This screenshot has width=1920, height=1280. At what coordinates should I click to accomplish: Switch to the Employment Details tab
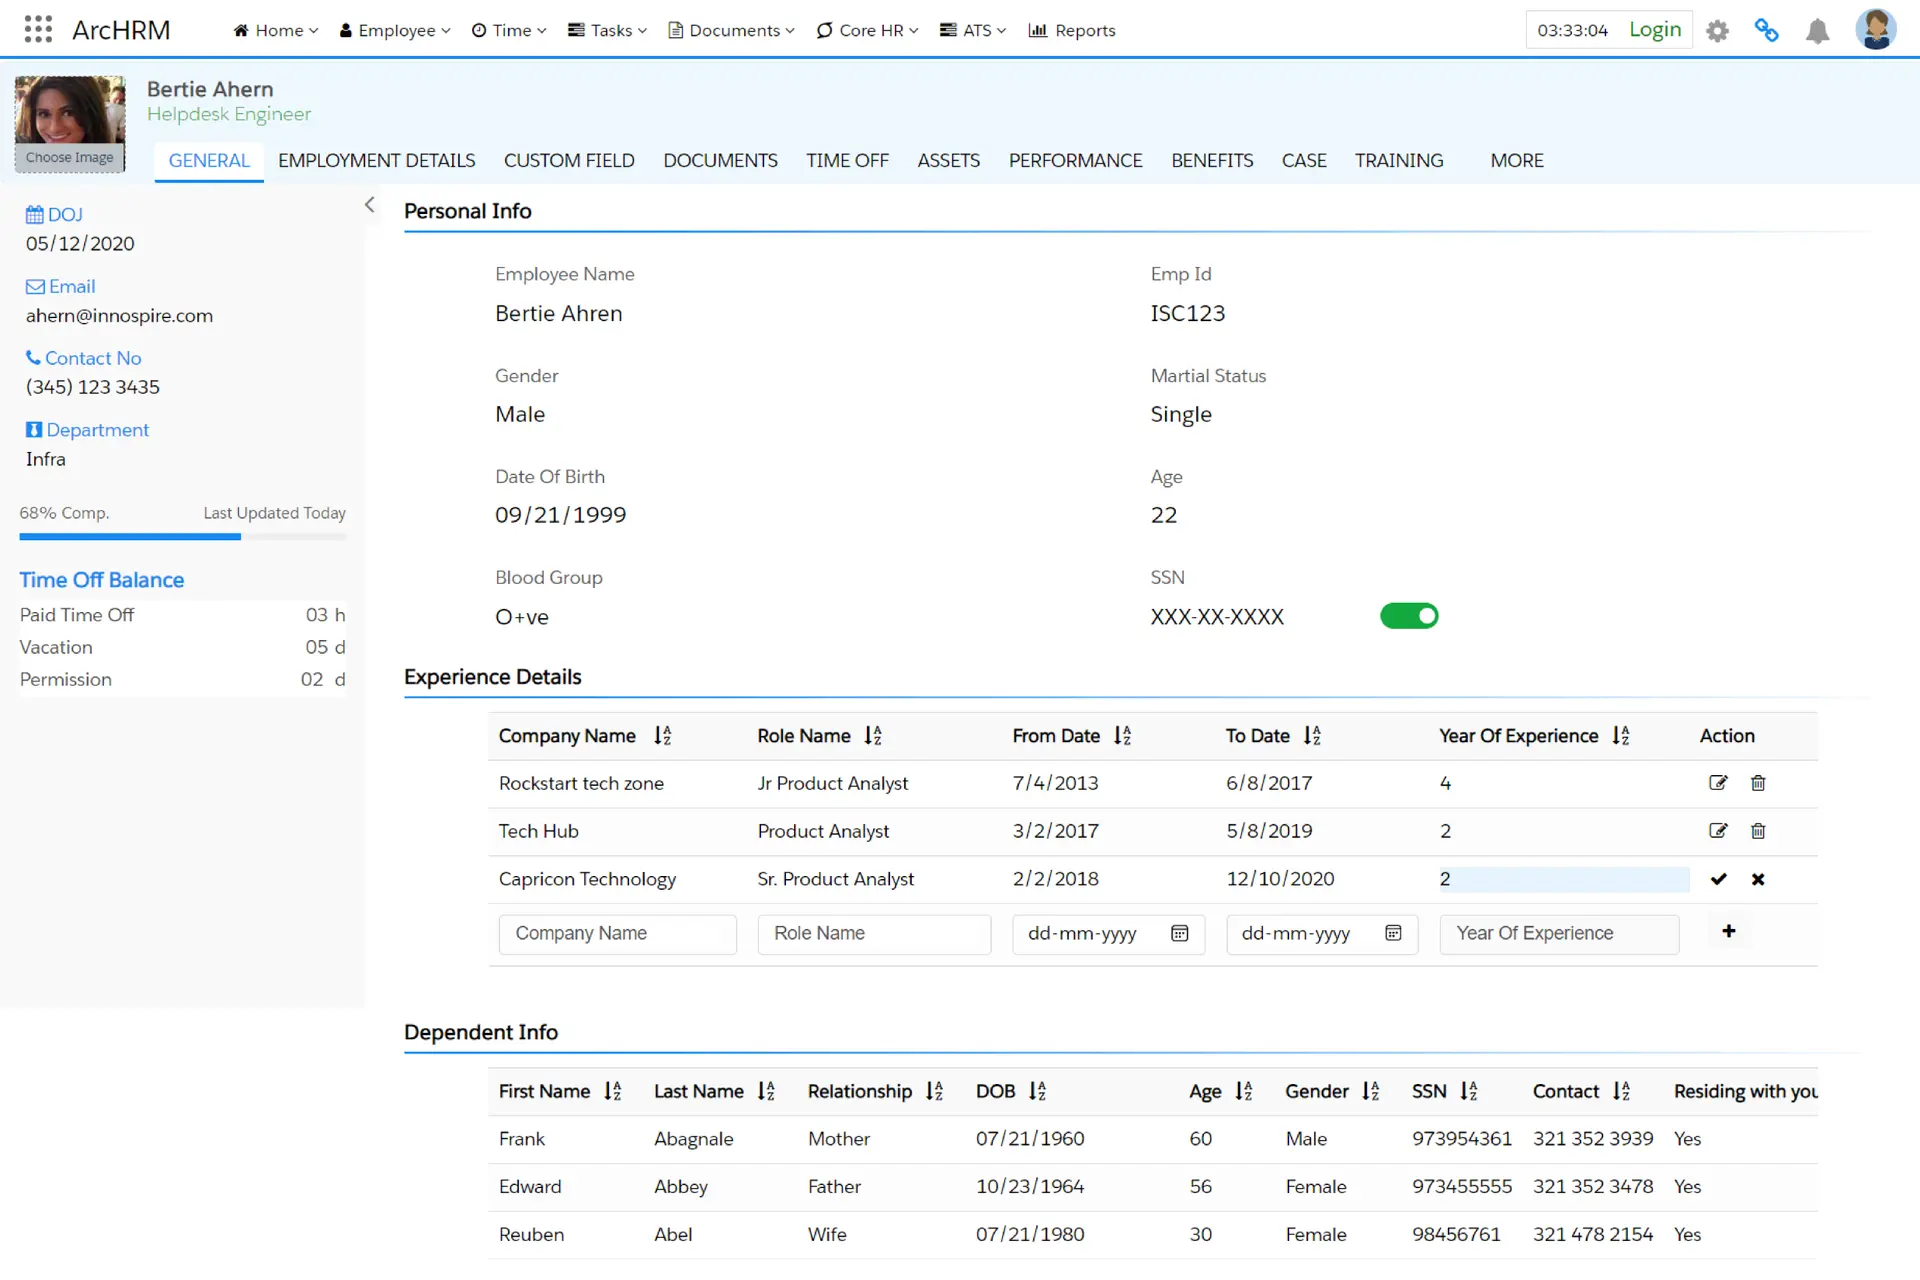(376, 160)
